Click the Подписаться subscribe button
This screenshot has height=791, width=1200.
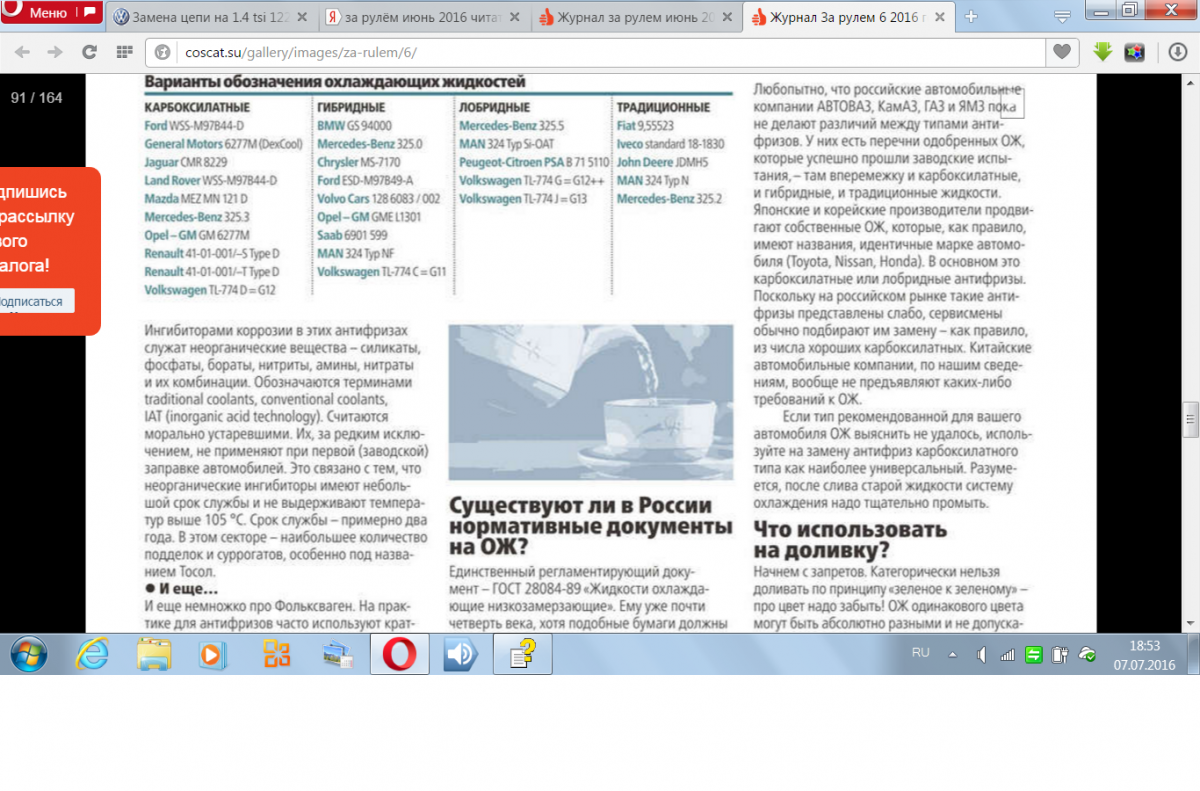coord(33,301)
